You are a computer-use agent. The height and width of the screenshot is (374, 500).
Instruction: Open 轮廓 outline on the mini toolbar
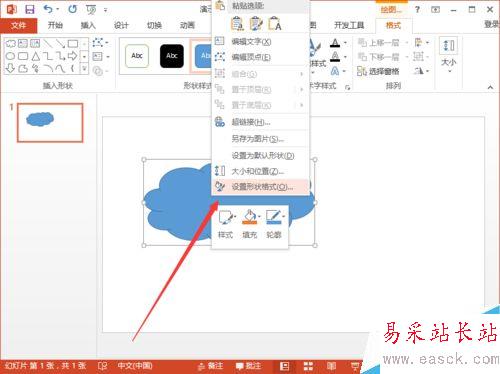(274, 224)
